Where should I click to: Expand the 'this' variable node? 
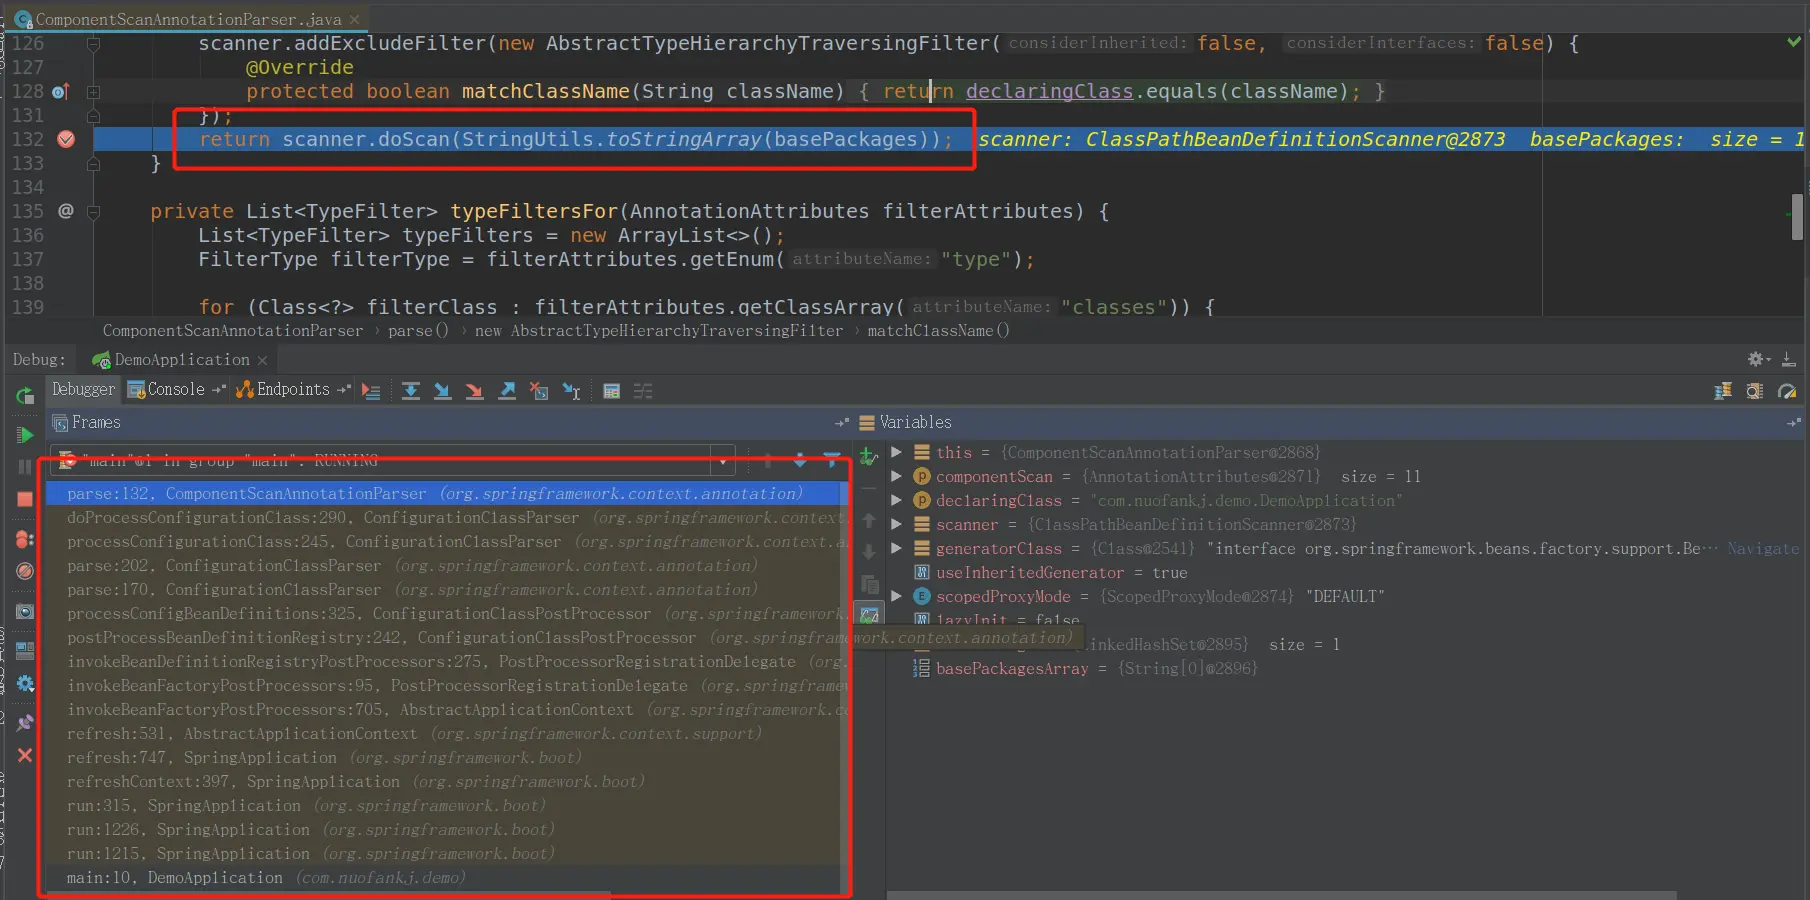896,452
